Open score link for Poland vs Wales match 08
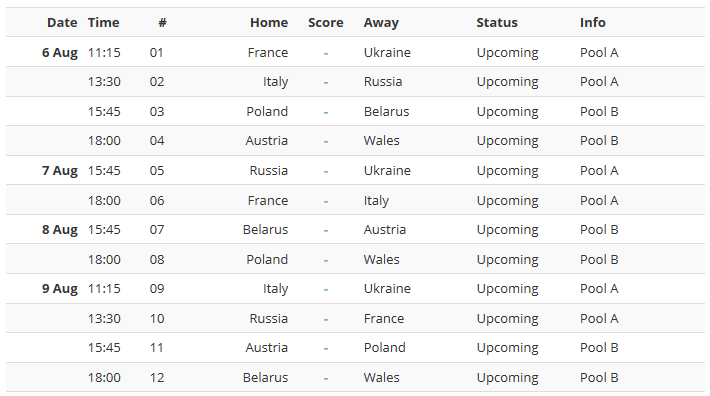The height and width of the screenshot is (396, 710). coord(326,260)
